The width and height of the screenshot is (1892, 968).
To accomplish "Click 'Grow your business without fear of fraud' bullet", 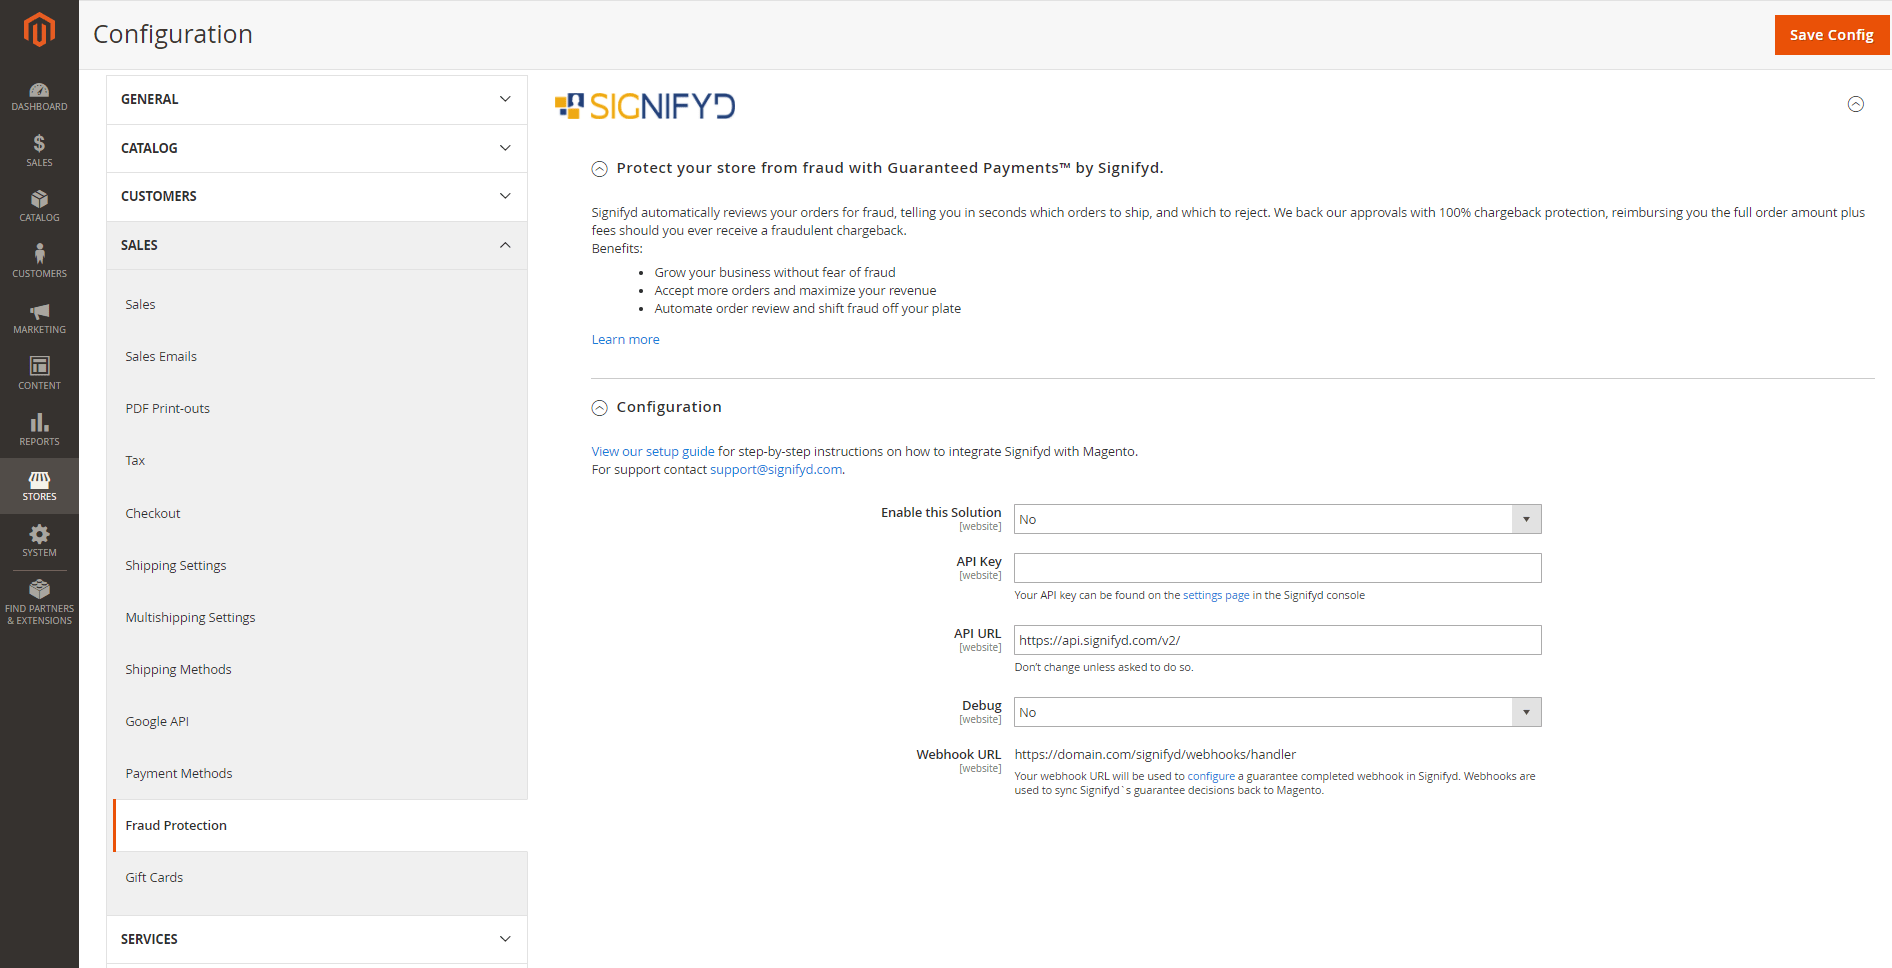I will tap(775, 272).
